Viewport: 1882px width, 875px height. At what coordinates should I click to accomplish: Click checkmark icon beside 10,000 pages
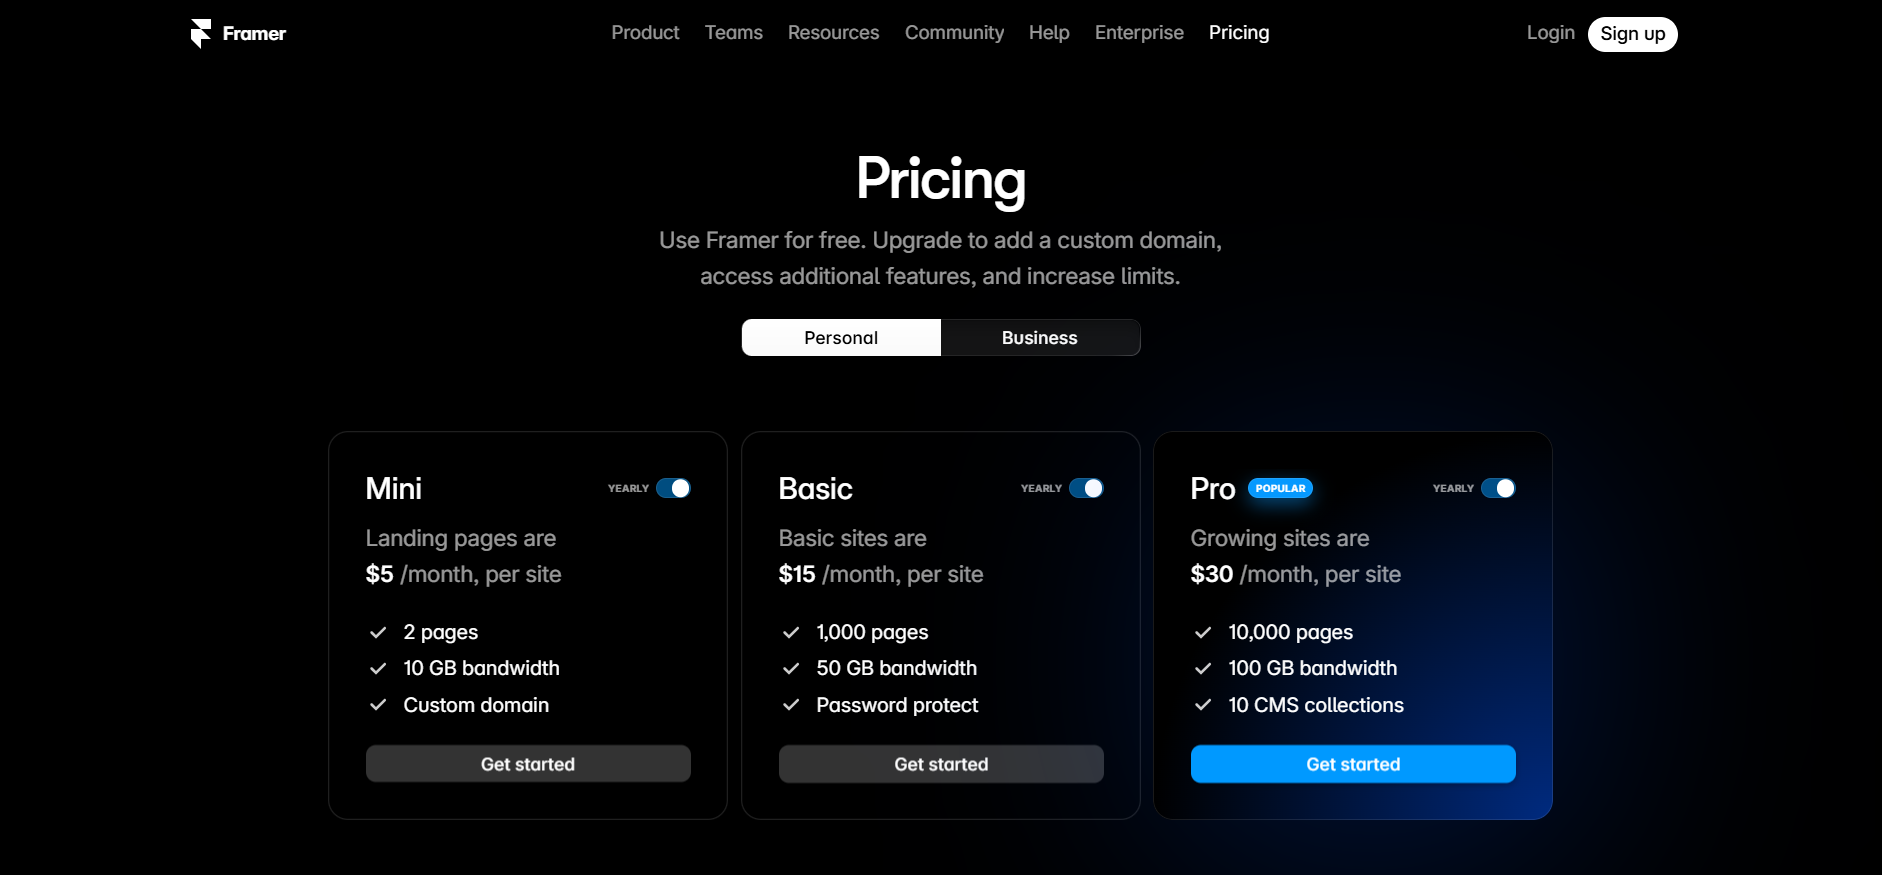(1203, 632)
